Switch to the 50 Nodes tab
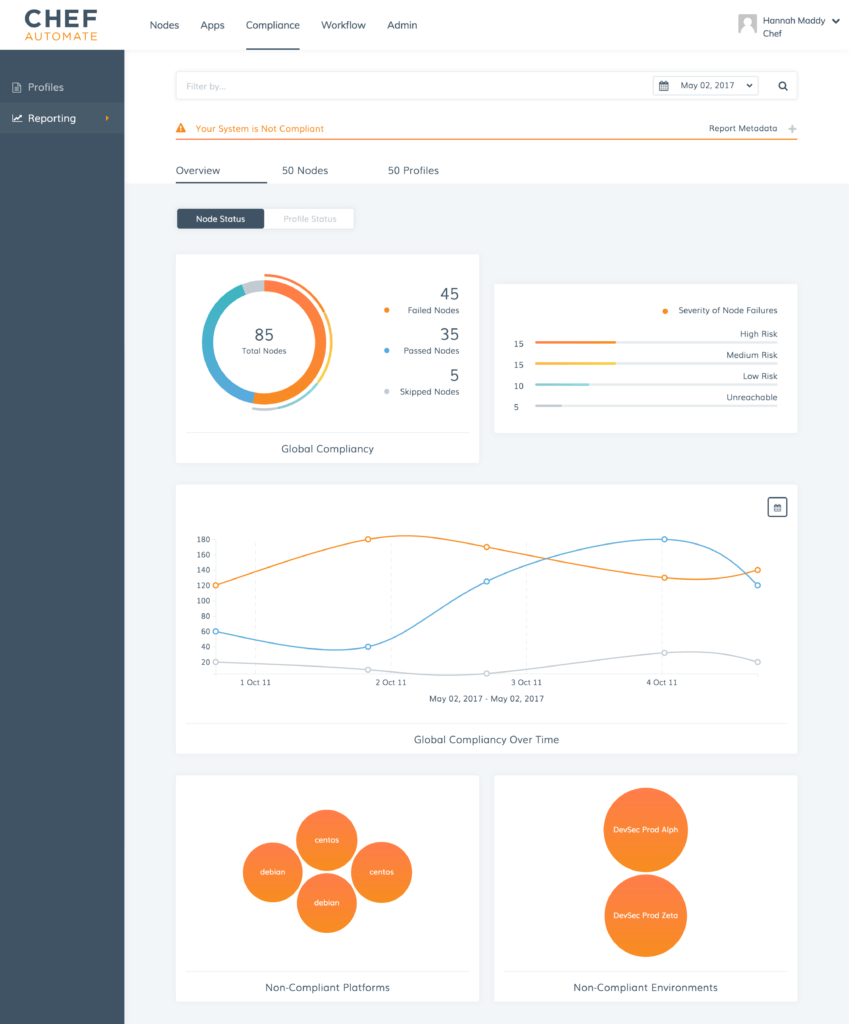This screenshot has width=849, height=1024. tap(305, 171)
